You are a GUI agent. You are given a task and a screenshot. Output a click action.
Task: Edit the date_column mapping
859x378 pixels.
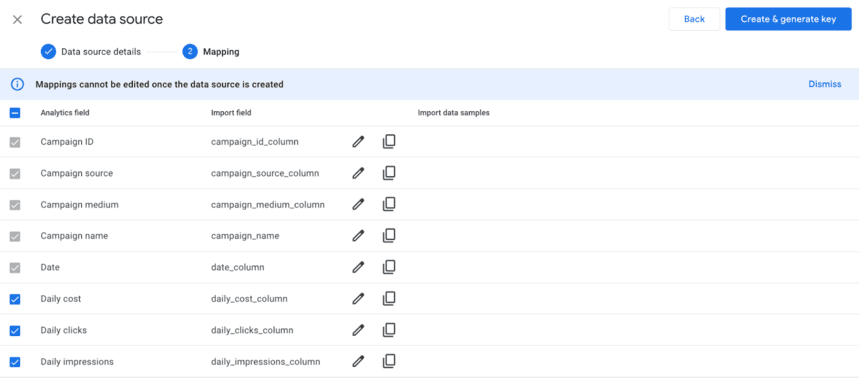pos(358,267)
